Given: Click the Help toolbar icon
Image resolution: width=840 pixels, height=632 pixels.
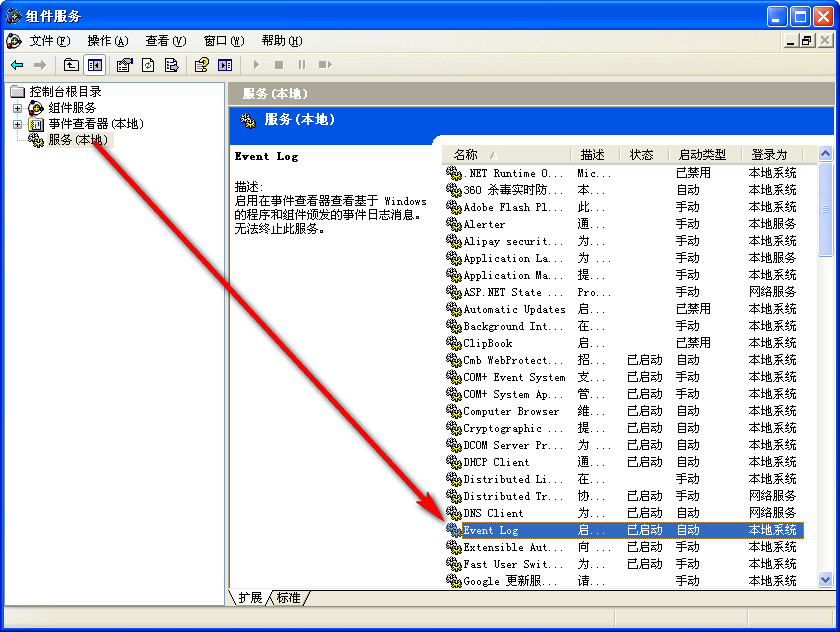Looking at the screenshot, I should [201, 65].
